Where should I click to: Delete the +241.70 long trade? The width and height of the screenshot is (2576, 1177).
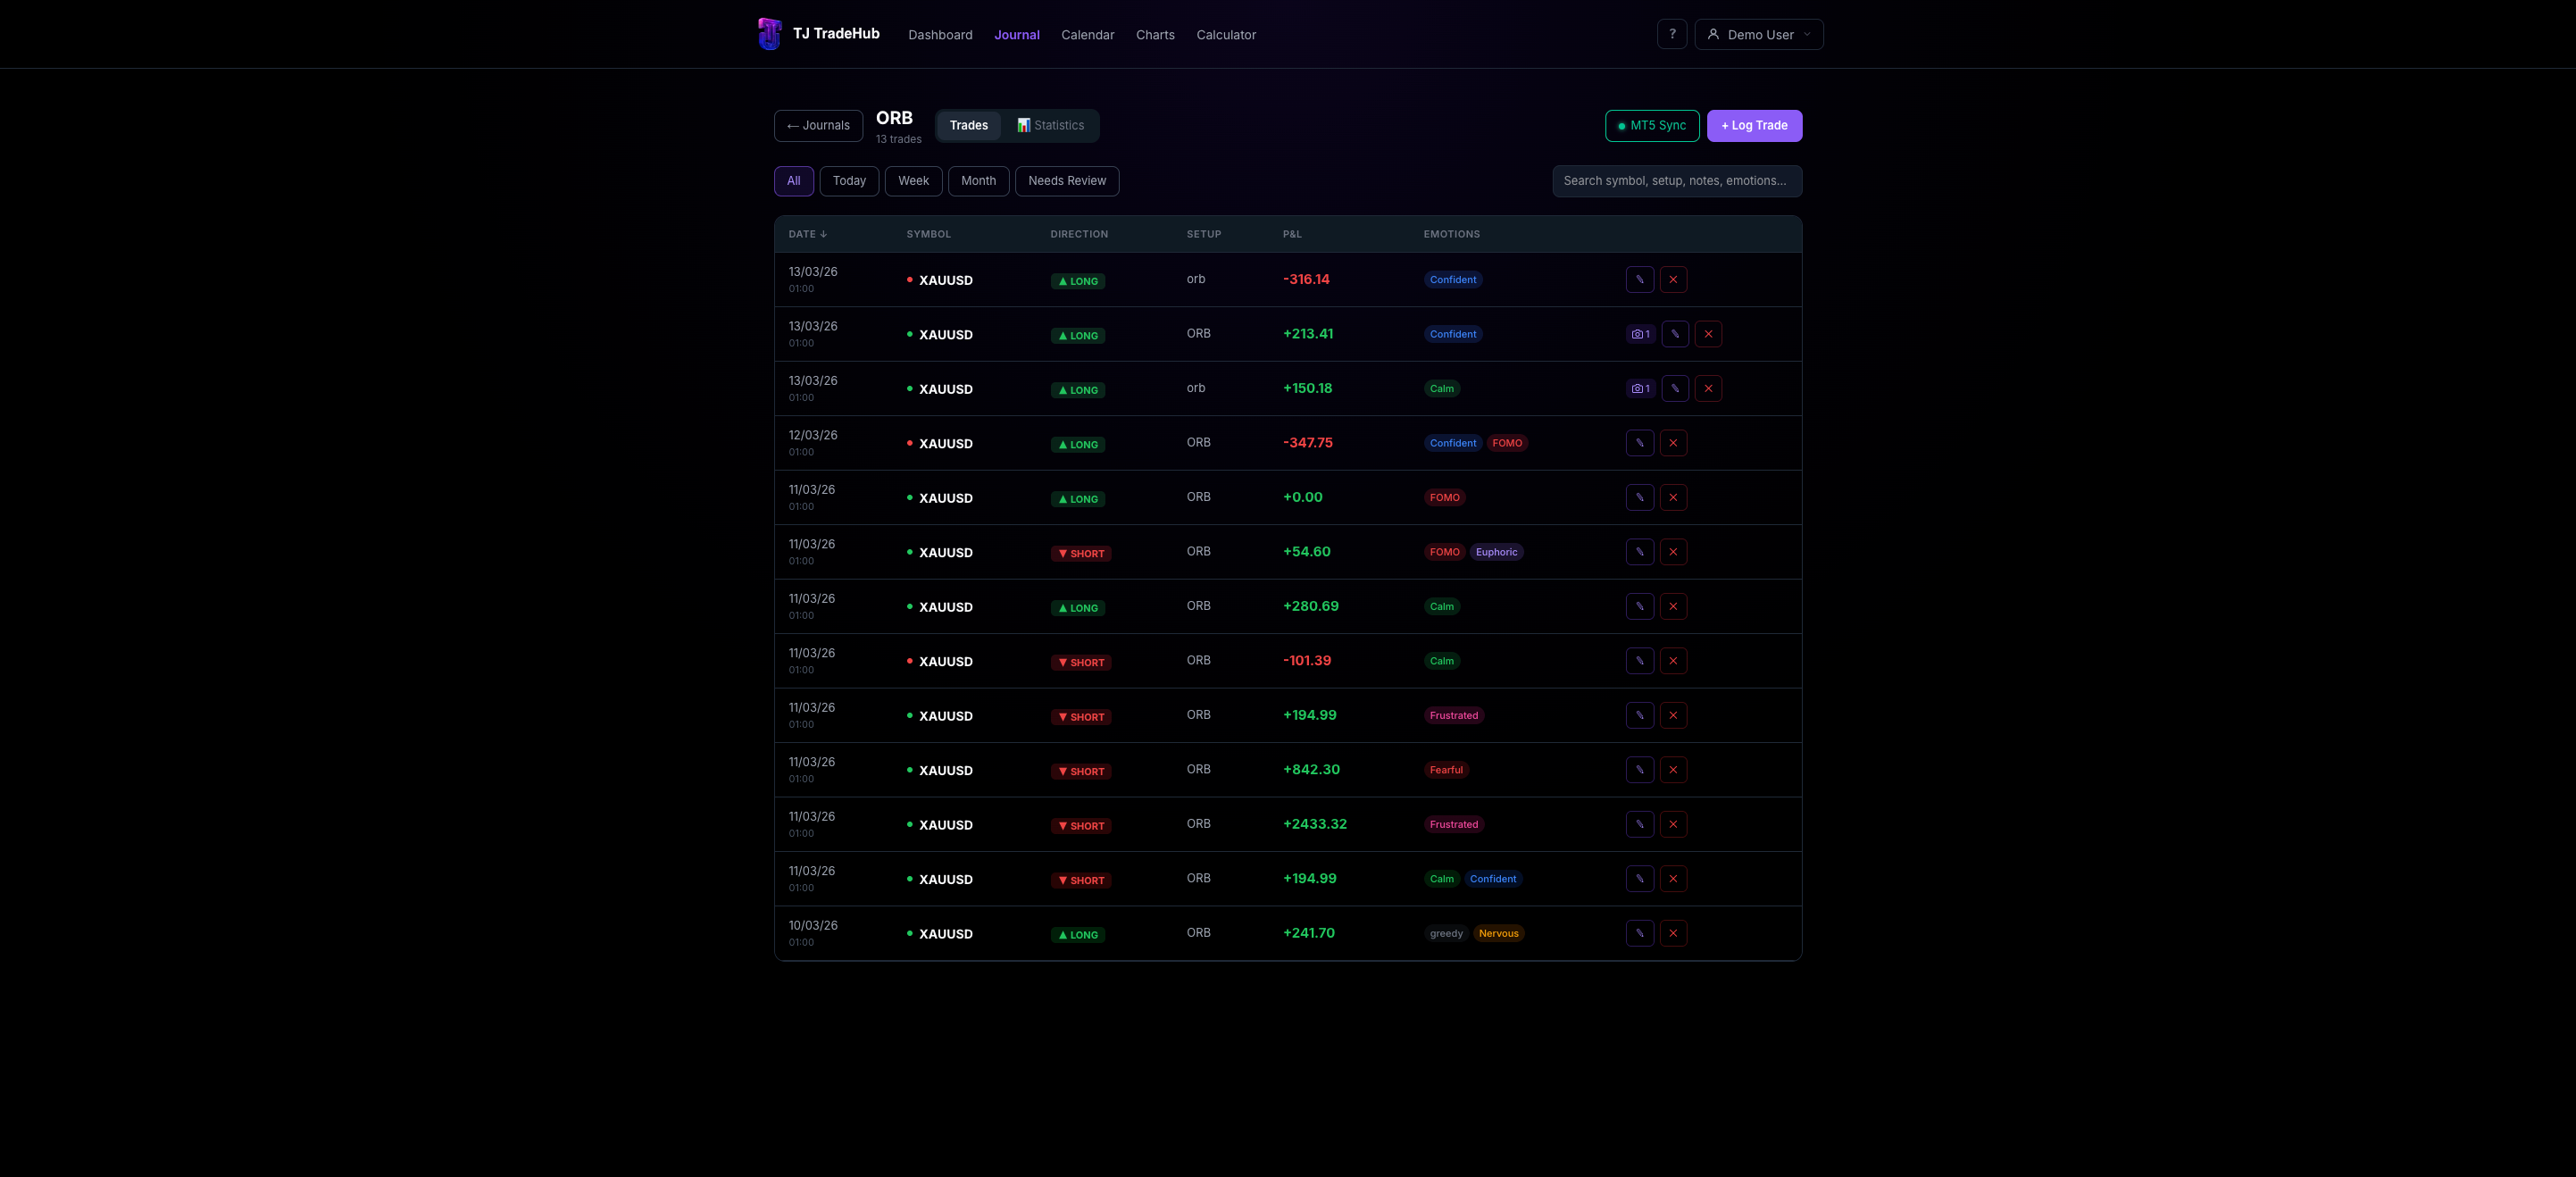click(1673, 934)
